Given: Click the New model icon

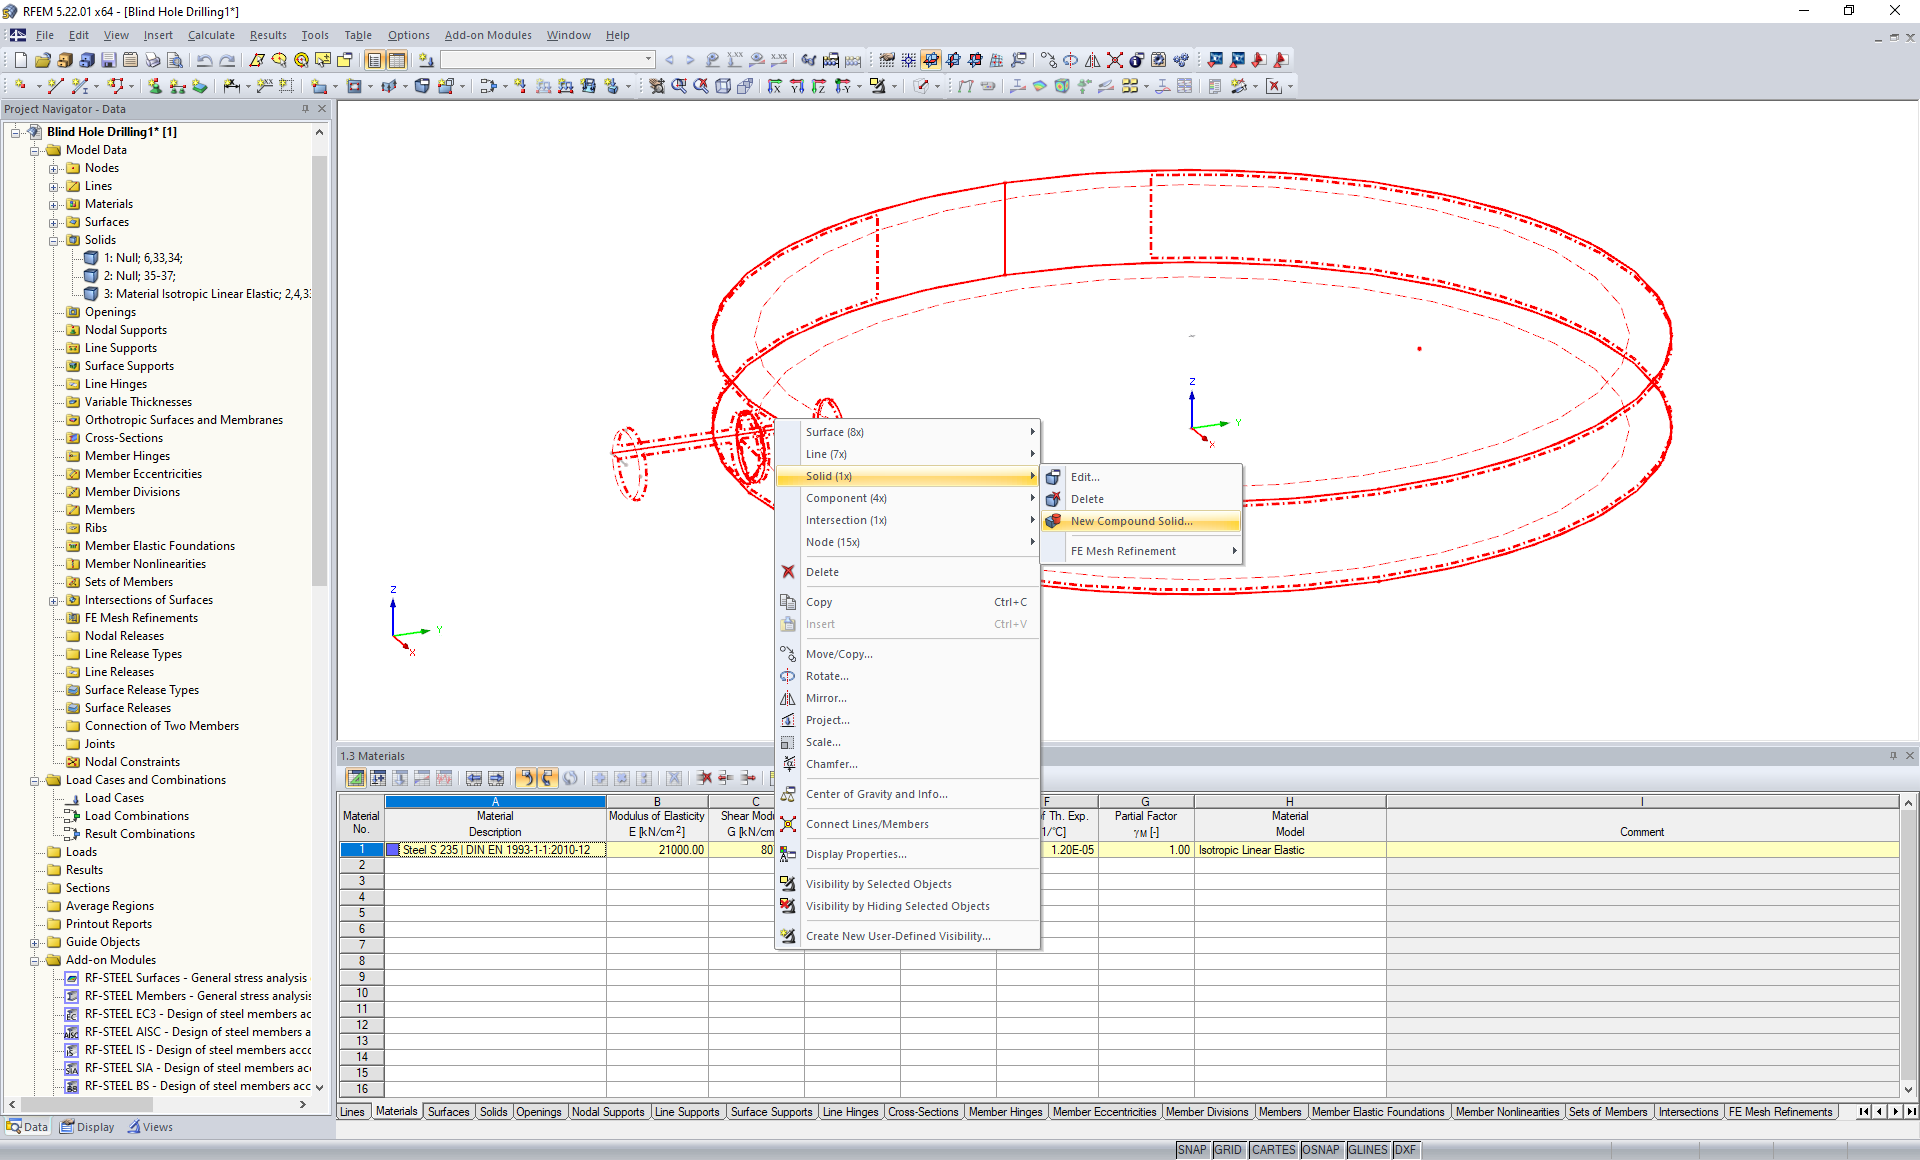Looking at the screenshot, I should pyautogui.click(x=20, y=60).
